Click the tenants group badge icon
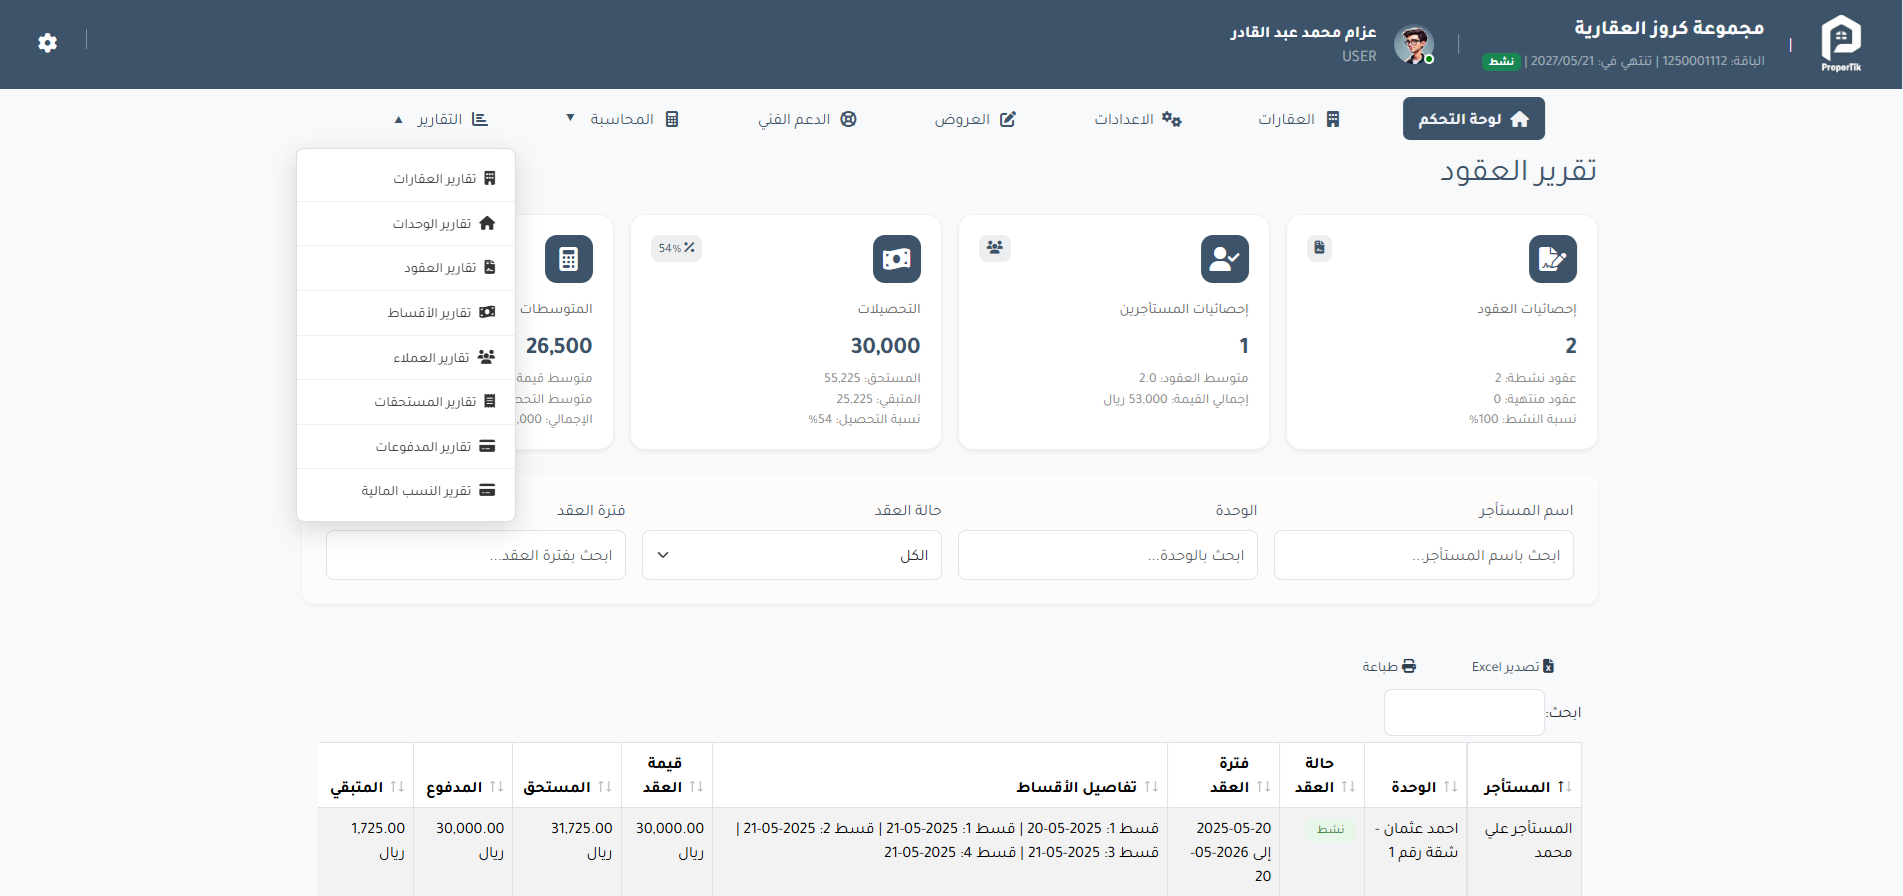 [x=994, y=248]
